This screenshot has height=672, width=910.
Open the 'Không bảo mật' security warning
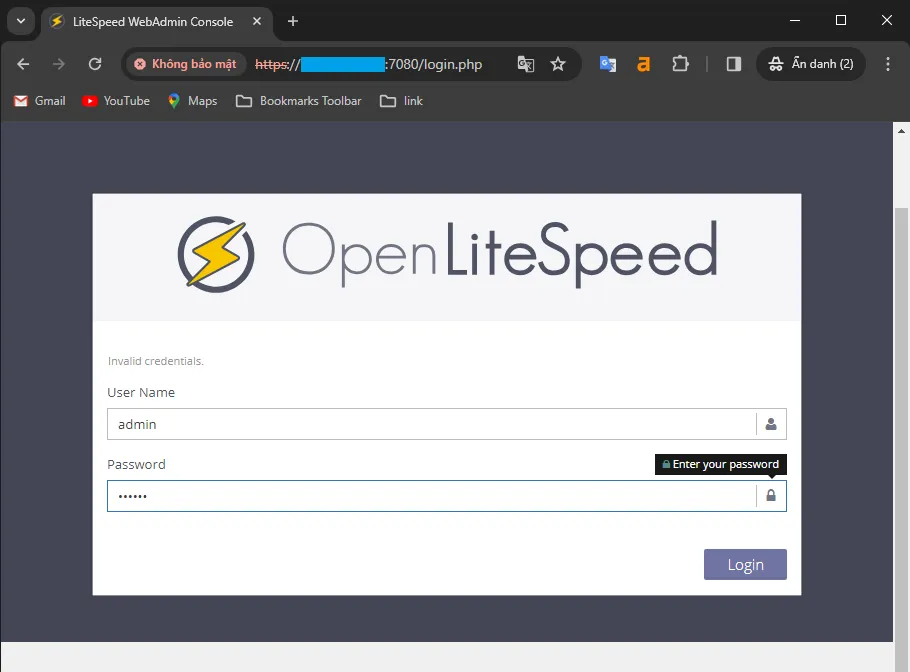point(186,64)
